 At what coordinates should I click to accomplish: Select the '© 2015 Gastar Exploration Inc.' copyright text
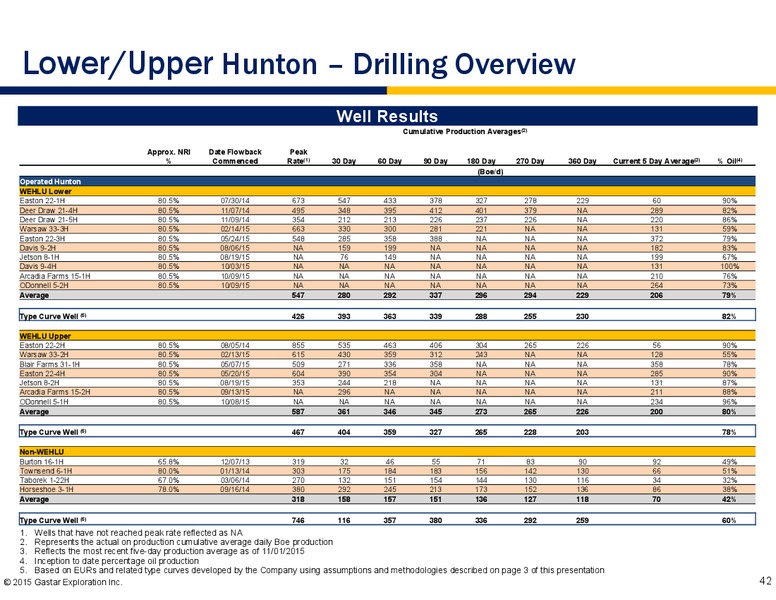63,582
